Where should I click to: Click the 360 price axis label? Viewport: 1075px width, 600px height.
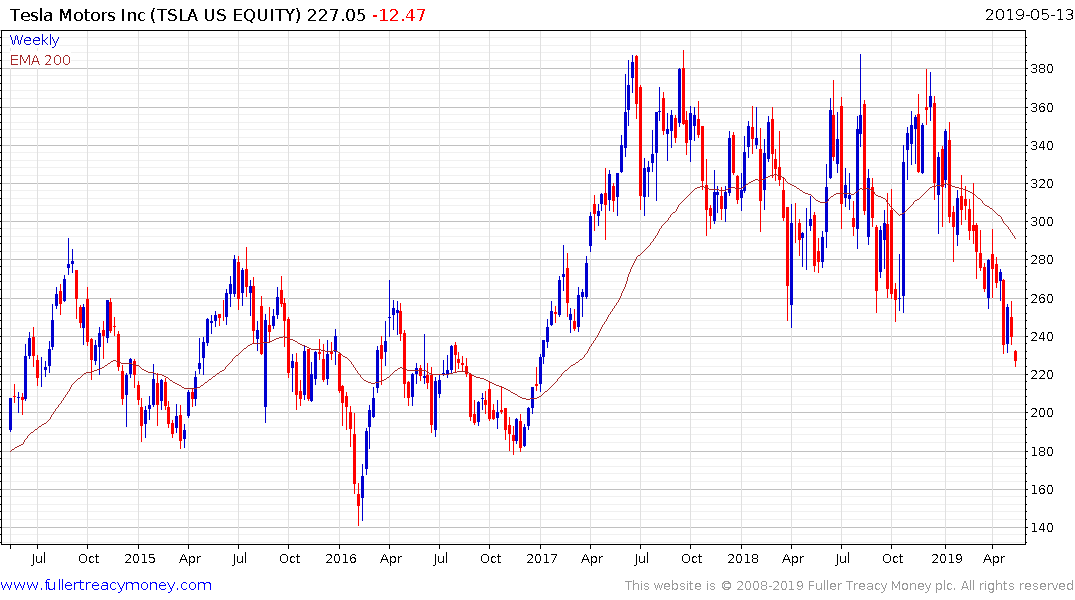1042,107
